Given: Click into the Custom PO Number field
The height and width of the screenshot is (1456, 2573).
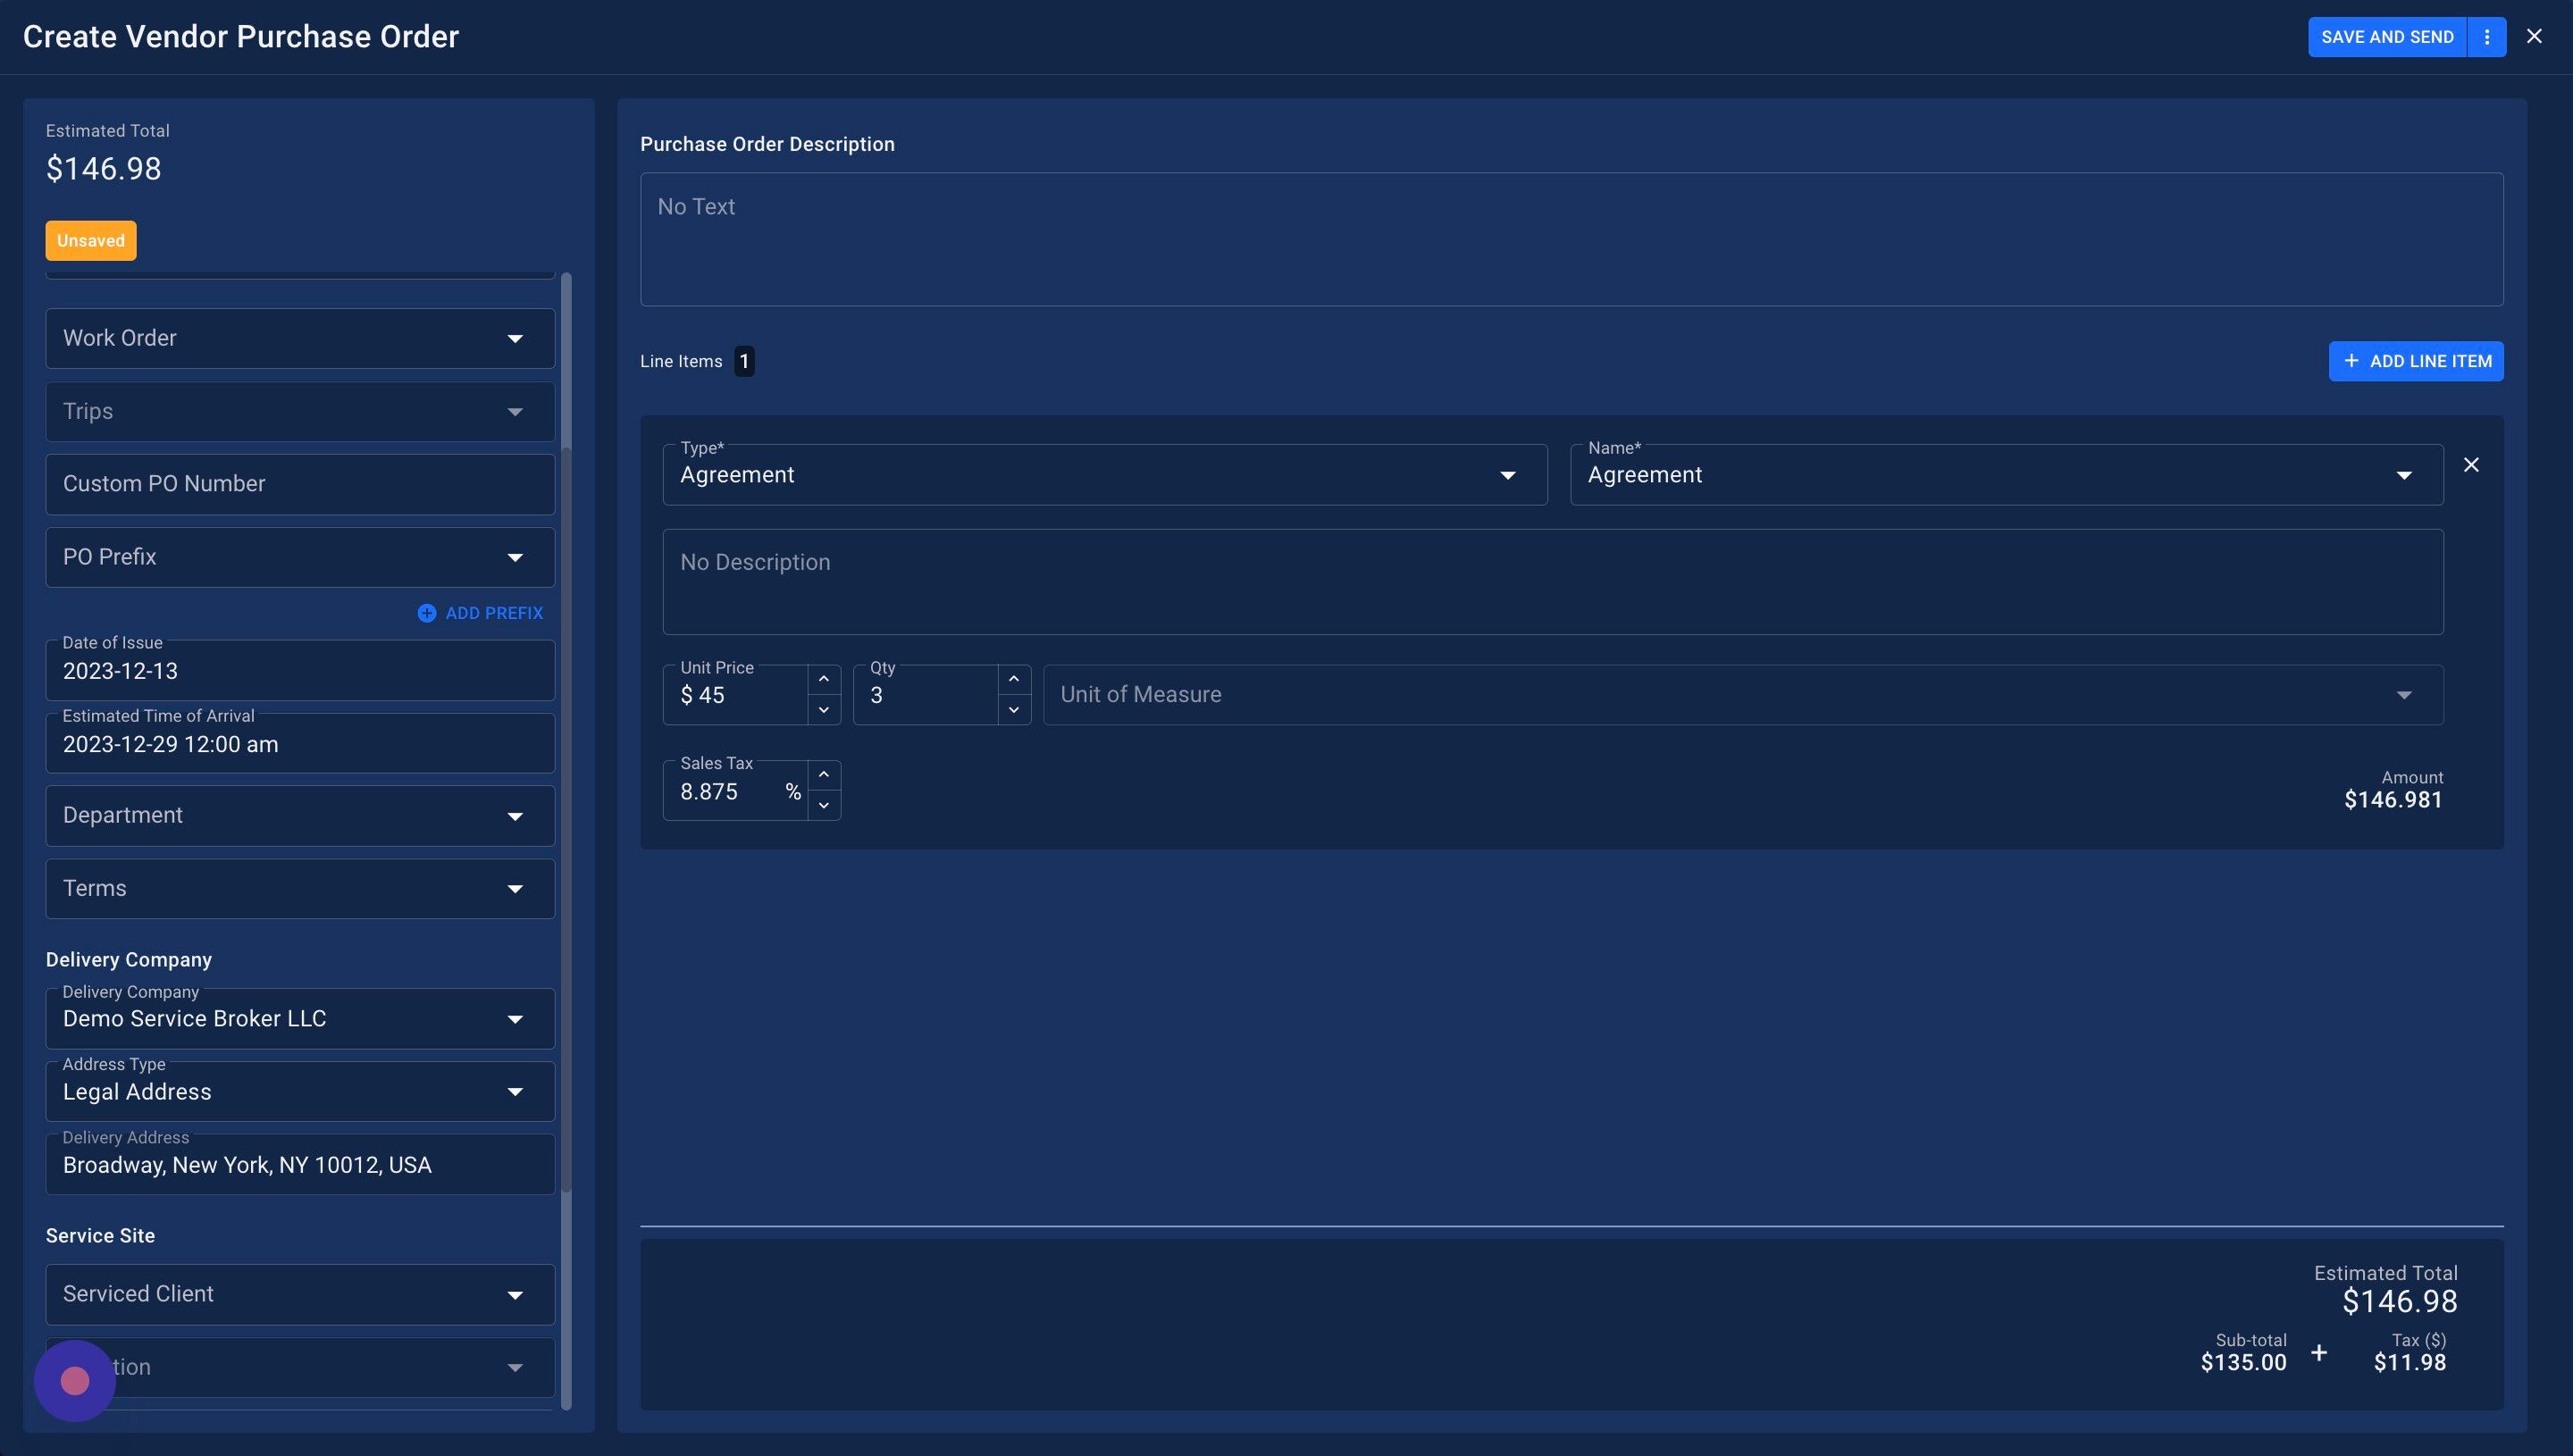Looking at the screenshot, I should (300, 484).
